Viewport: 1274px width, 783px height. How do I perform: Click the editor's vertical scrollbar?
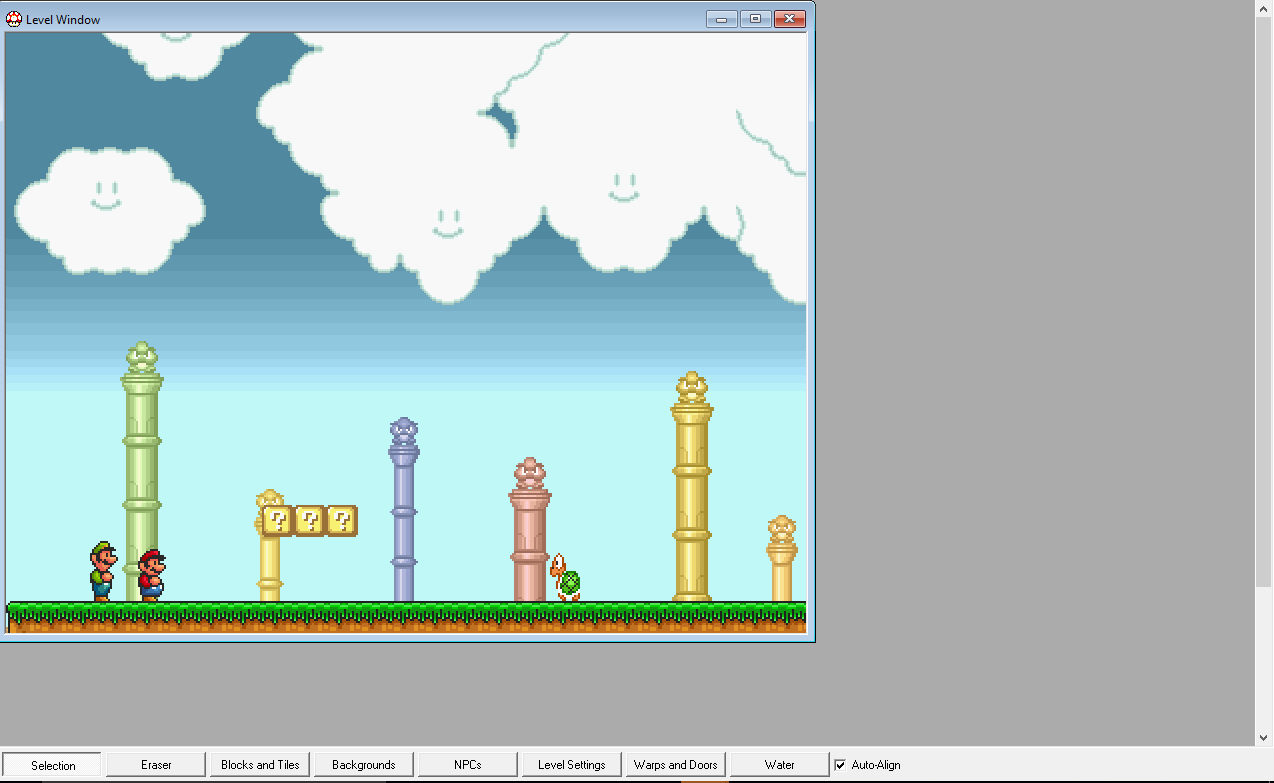1264,372
